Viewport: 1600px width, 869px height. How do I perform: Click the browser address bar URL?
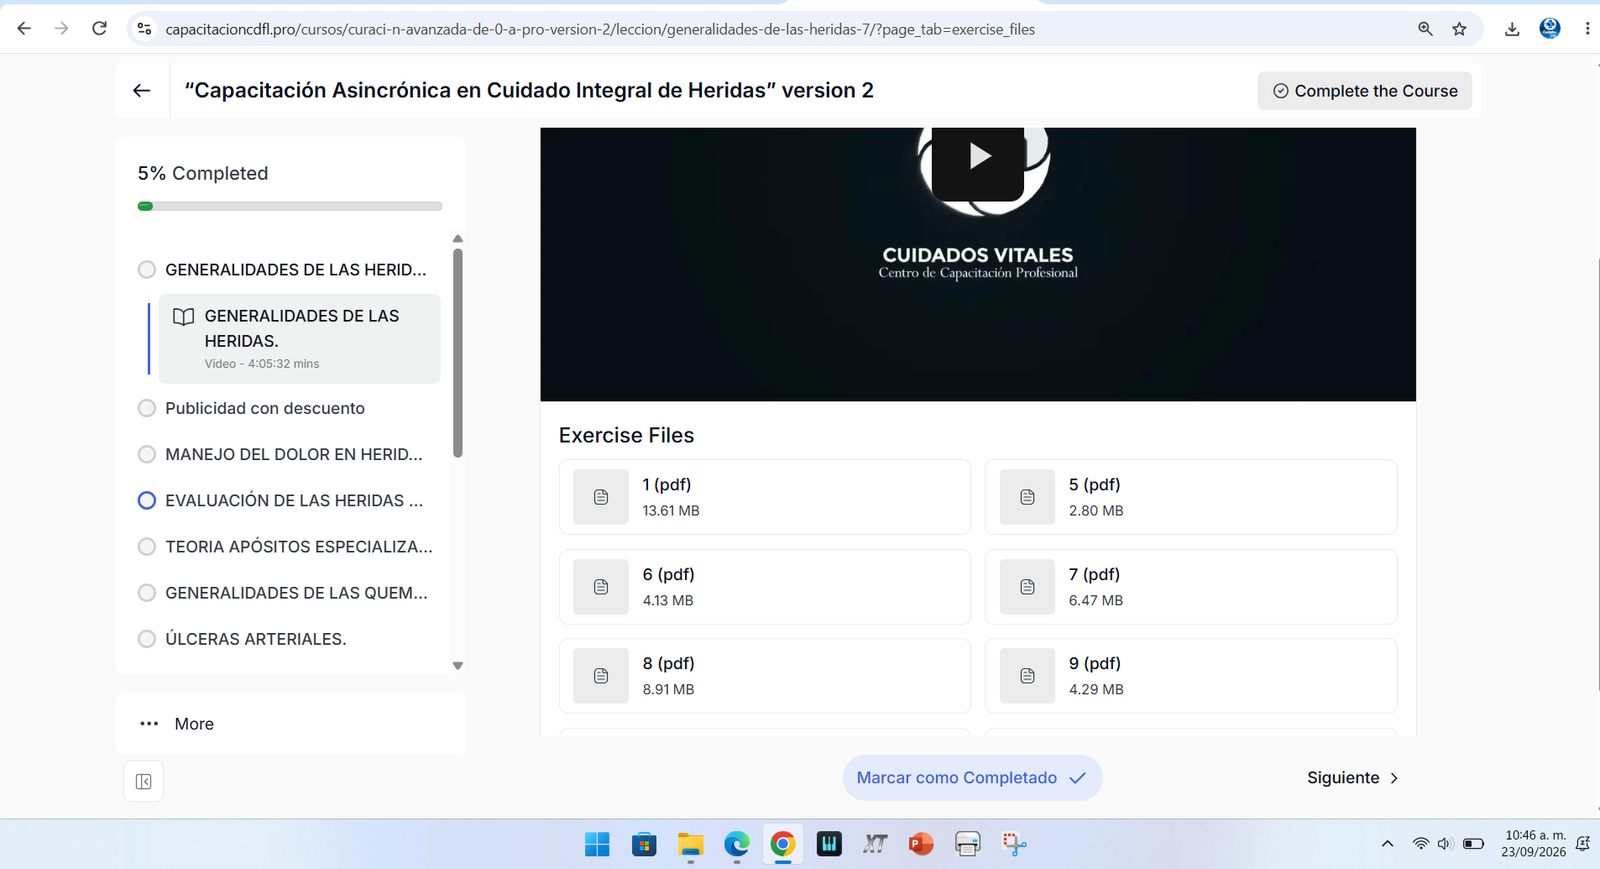(x=600, y=29)
